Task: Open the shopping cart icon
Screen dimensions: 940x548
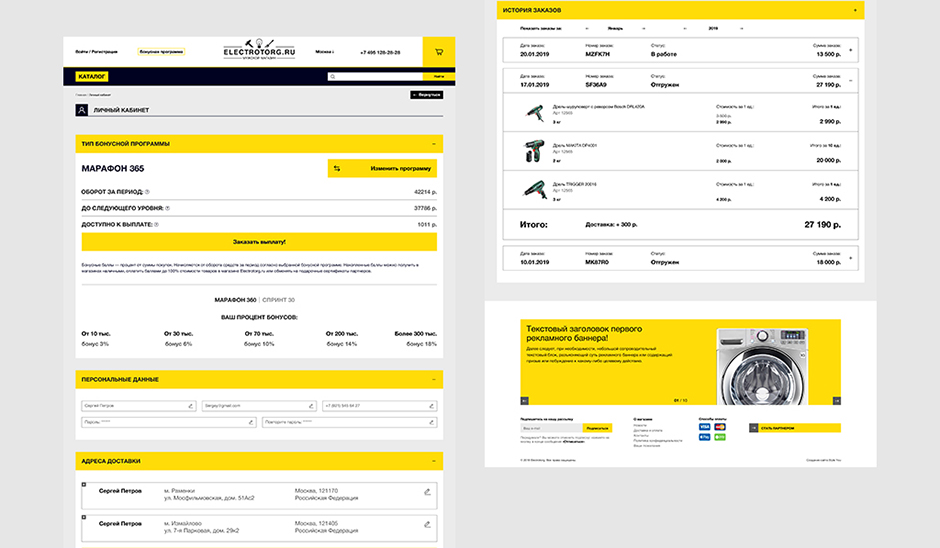Action: [x=438, y=51]
